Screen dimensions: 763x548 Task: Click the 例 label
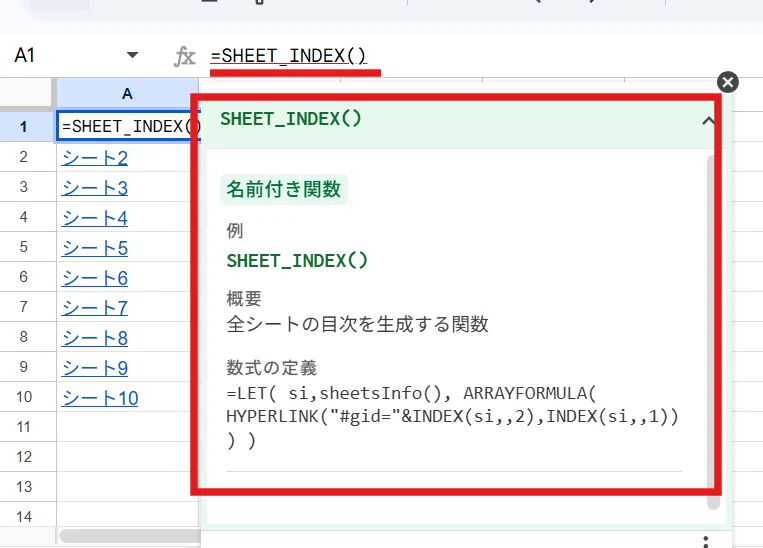pos(235,230)
